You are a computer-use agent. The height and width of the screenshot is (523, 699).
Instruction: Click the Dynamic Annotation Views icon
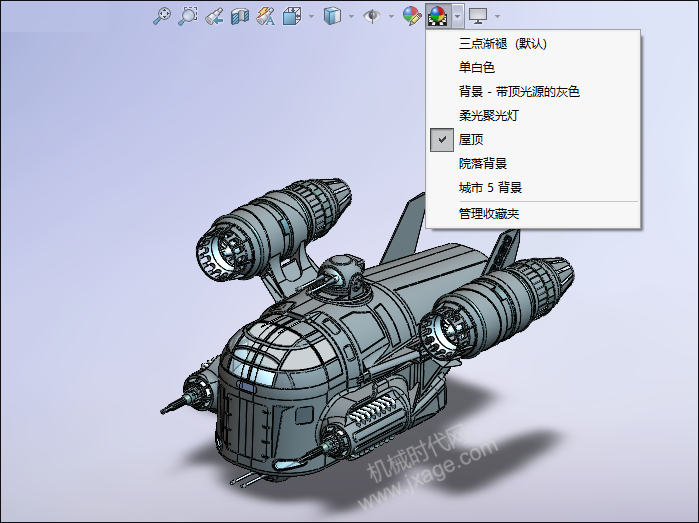pyautogui.click(x=266, y=16)
